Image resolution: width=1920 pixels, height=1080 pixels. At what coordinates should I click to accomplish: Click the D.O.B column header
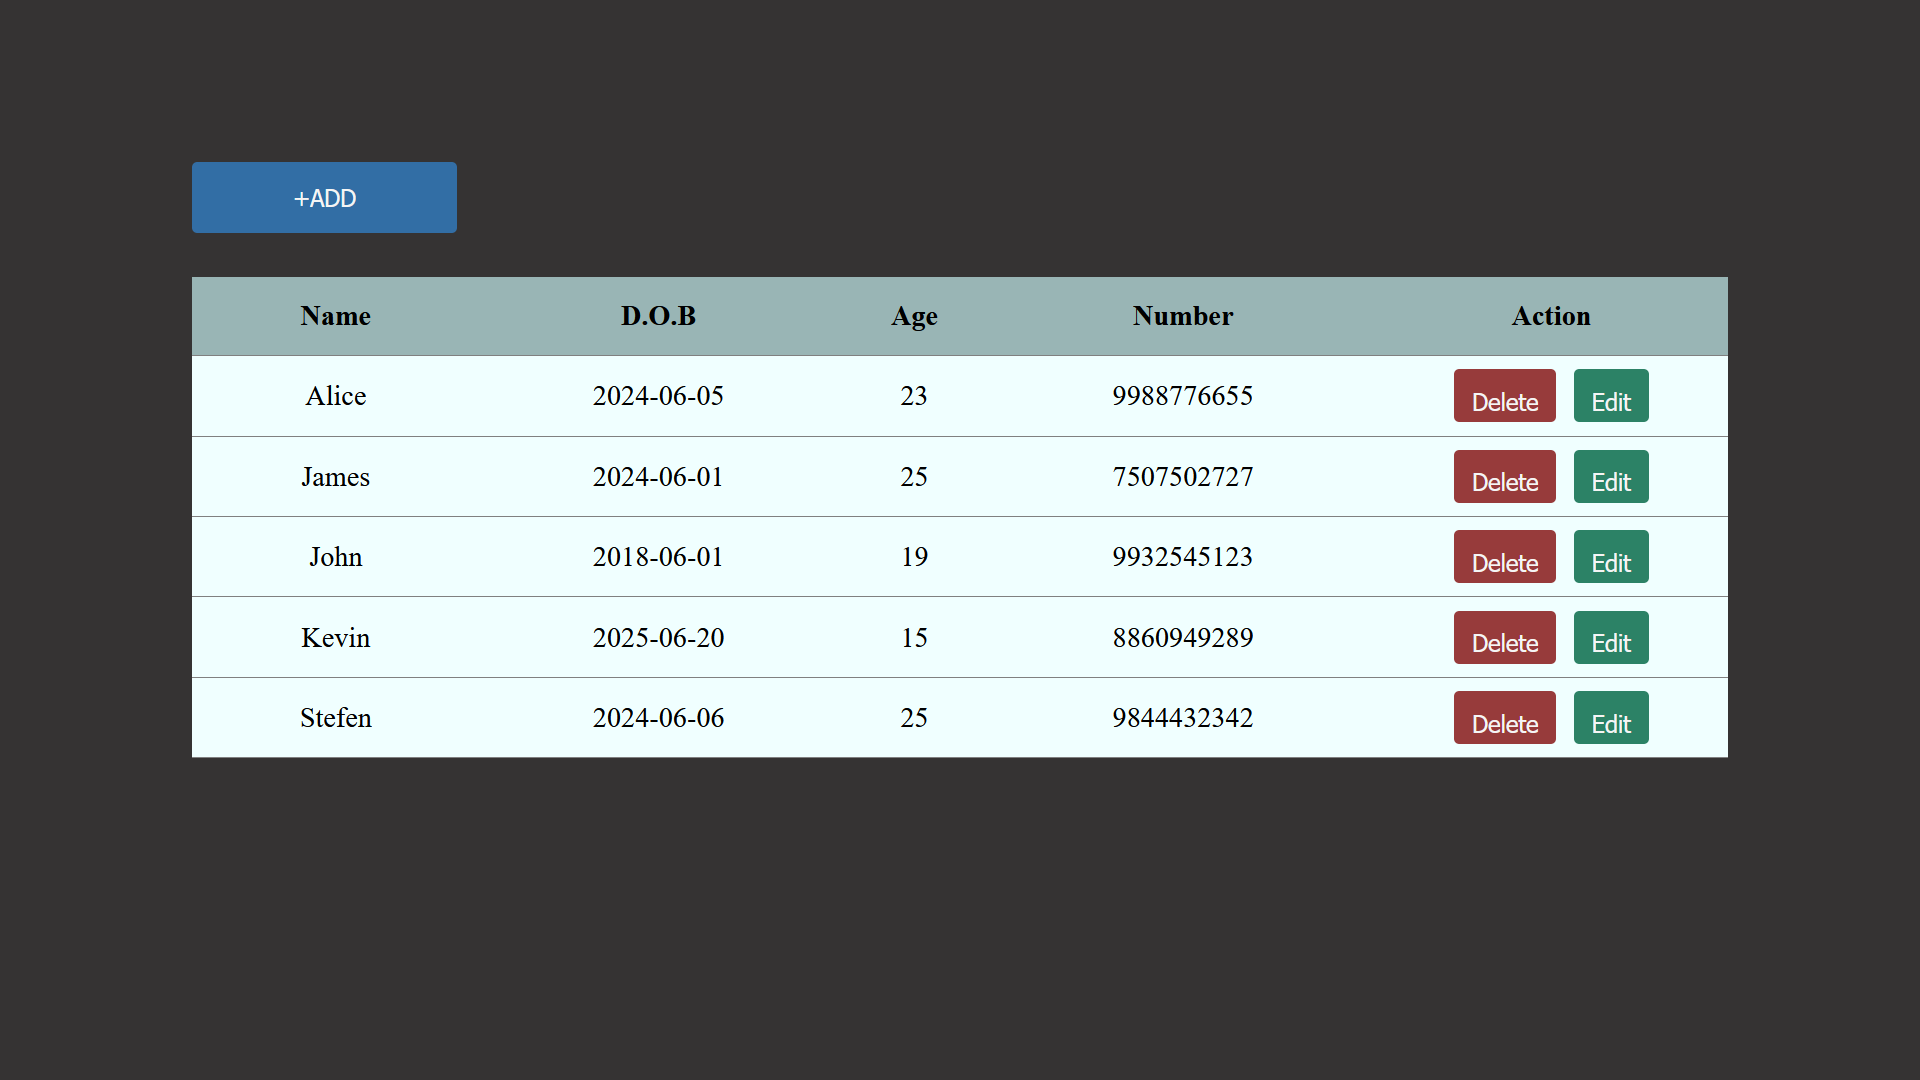tap(658, 316)
